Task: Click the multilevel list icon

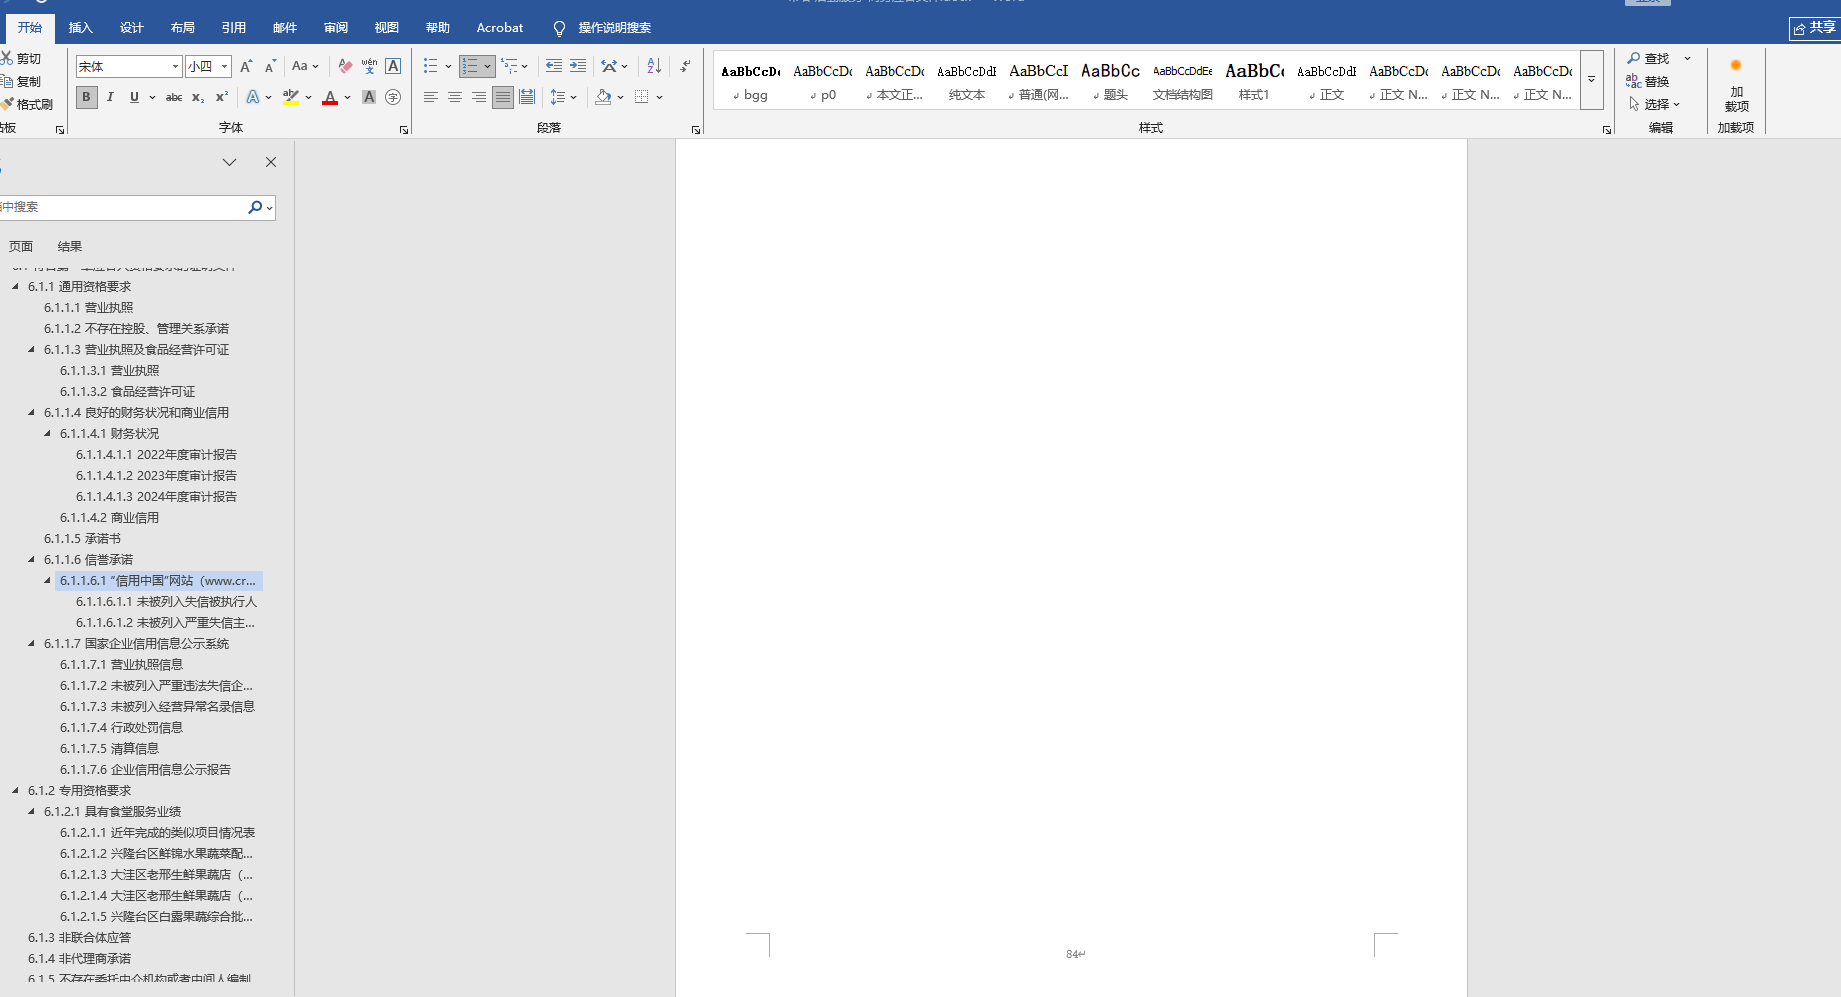Action: [x=510, y=66]
